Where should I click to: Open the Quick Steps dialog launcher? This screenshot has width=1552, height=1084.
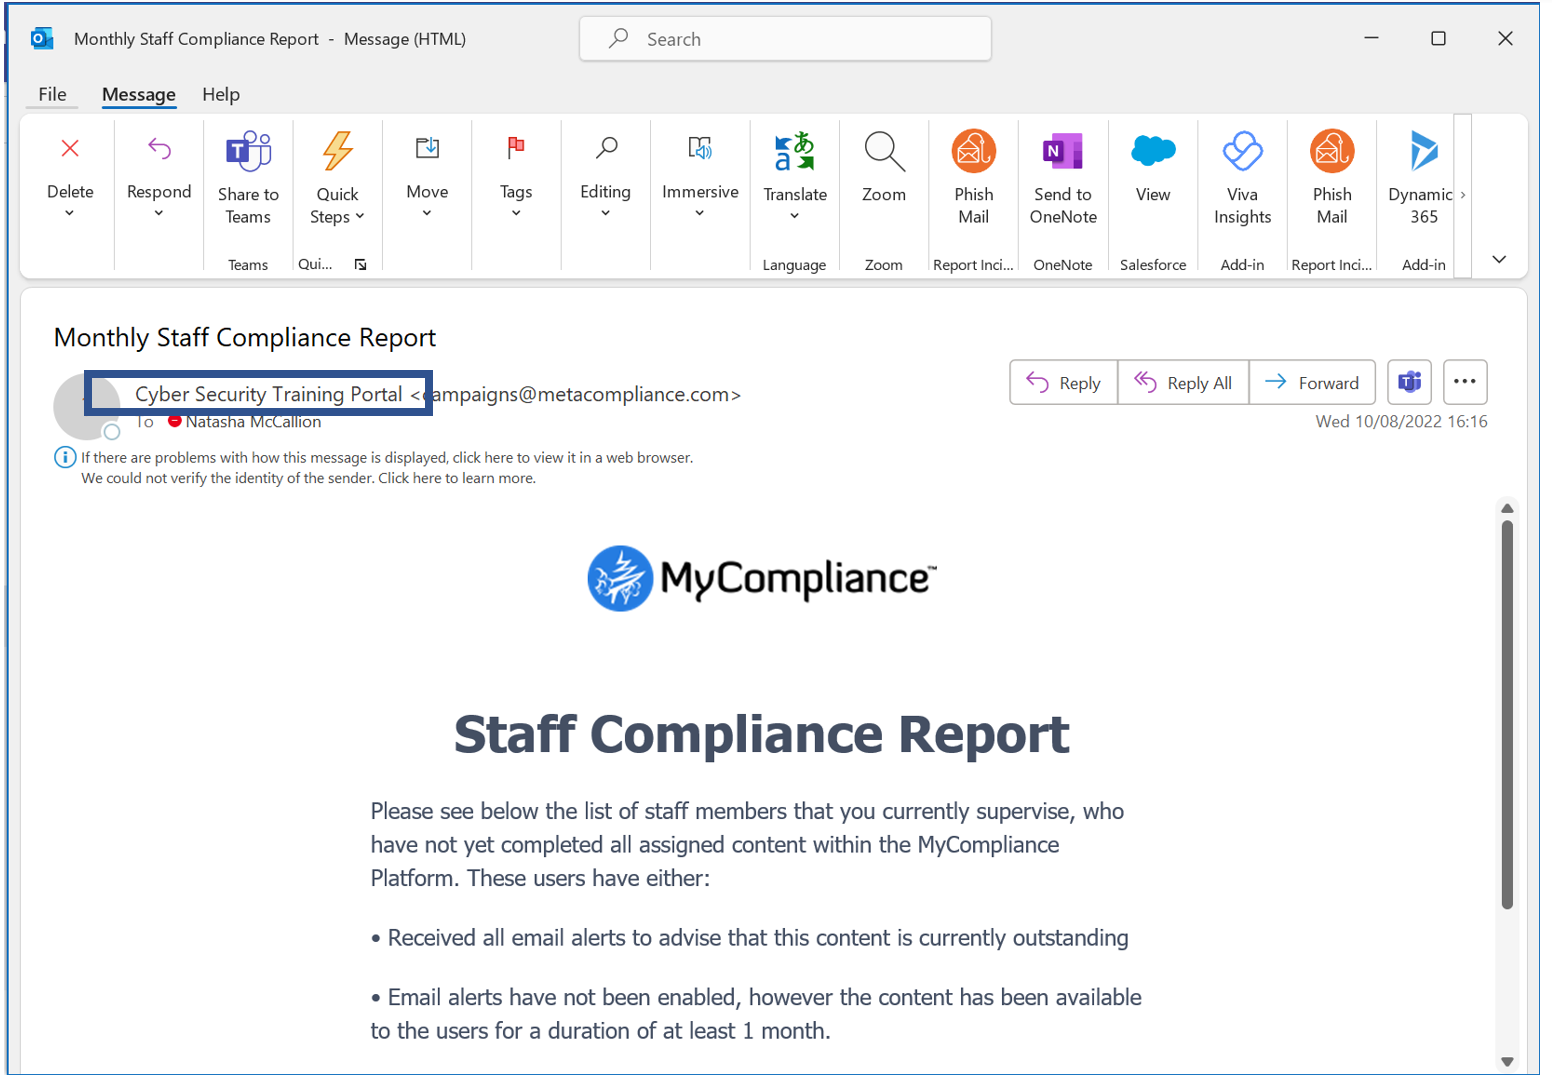[x=361, y=265]
